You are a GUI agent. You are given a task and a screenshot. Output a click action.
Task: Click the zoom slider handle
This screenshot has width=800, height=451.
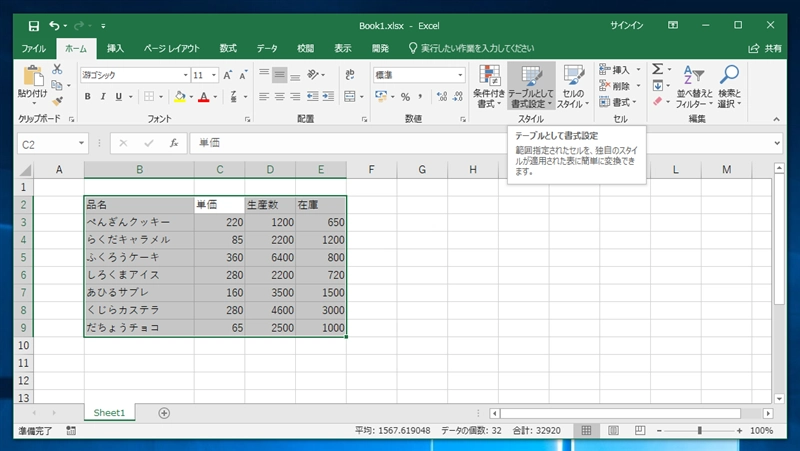[699, 431]
